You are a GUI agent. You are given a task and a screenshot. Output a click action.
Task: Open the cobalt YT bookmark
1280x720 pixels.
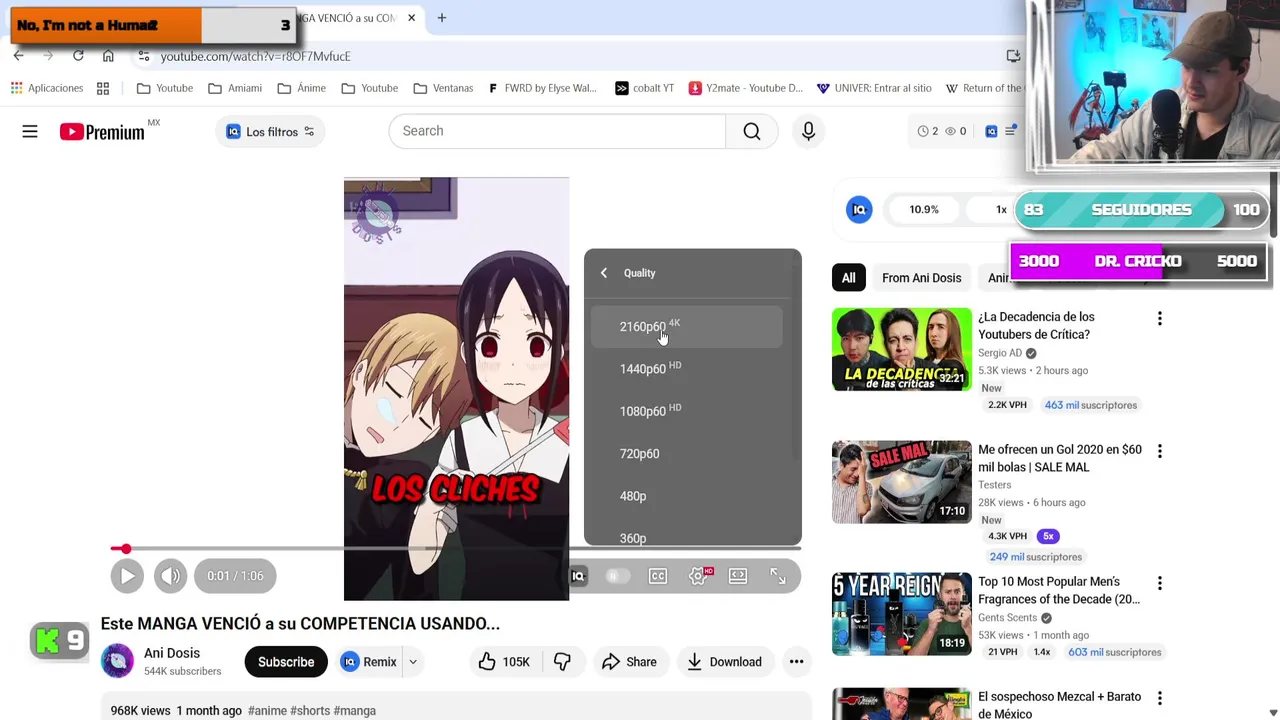(644, 88)
